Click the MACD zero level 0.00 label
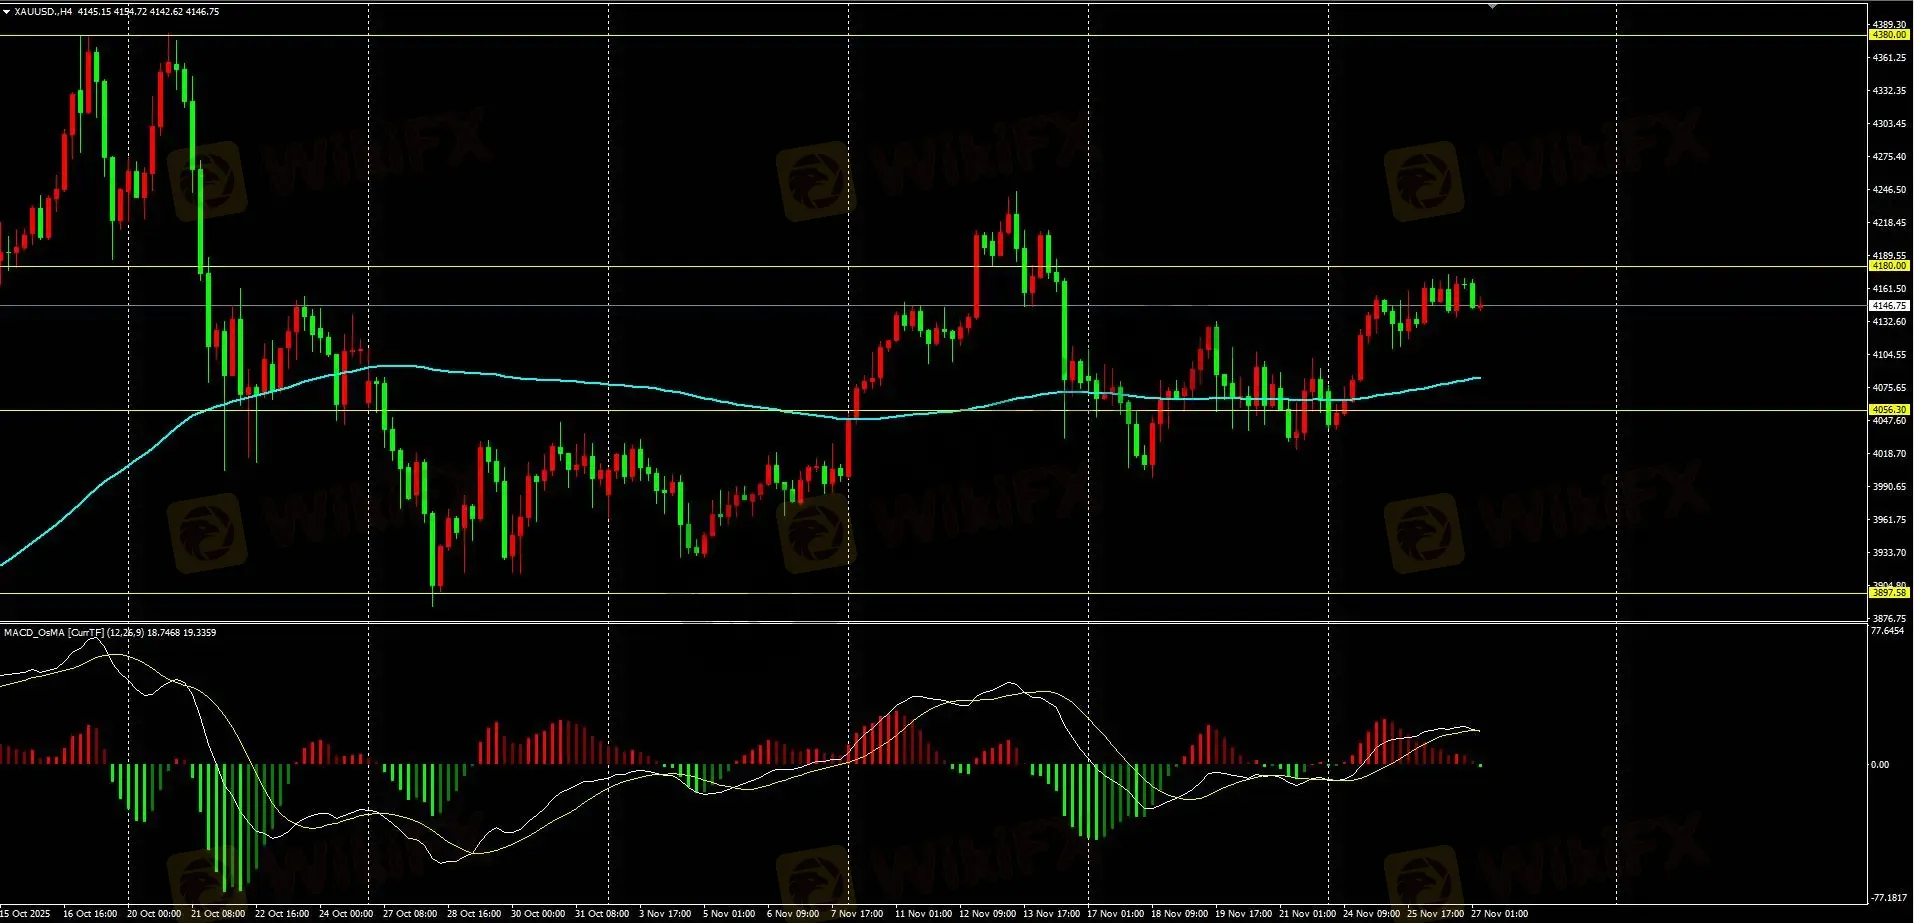 point(1880,765)
